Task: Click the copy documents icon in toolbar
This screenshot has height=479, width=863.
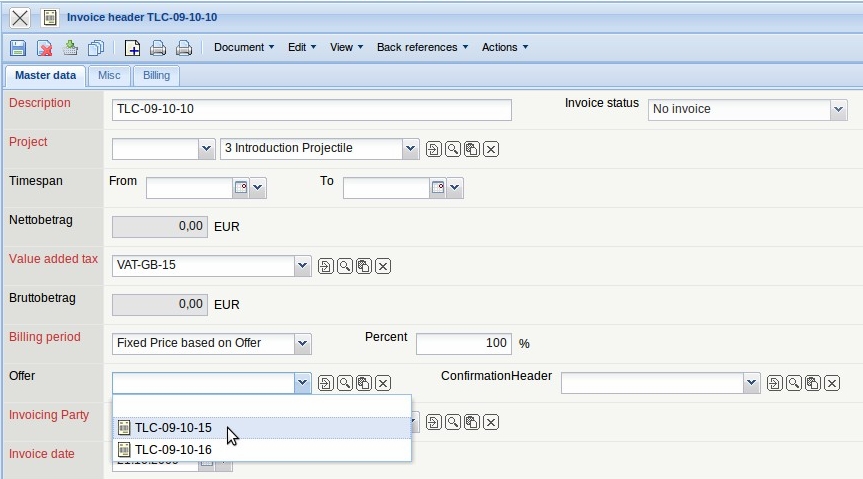Action: (96, 47)
